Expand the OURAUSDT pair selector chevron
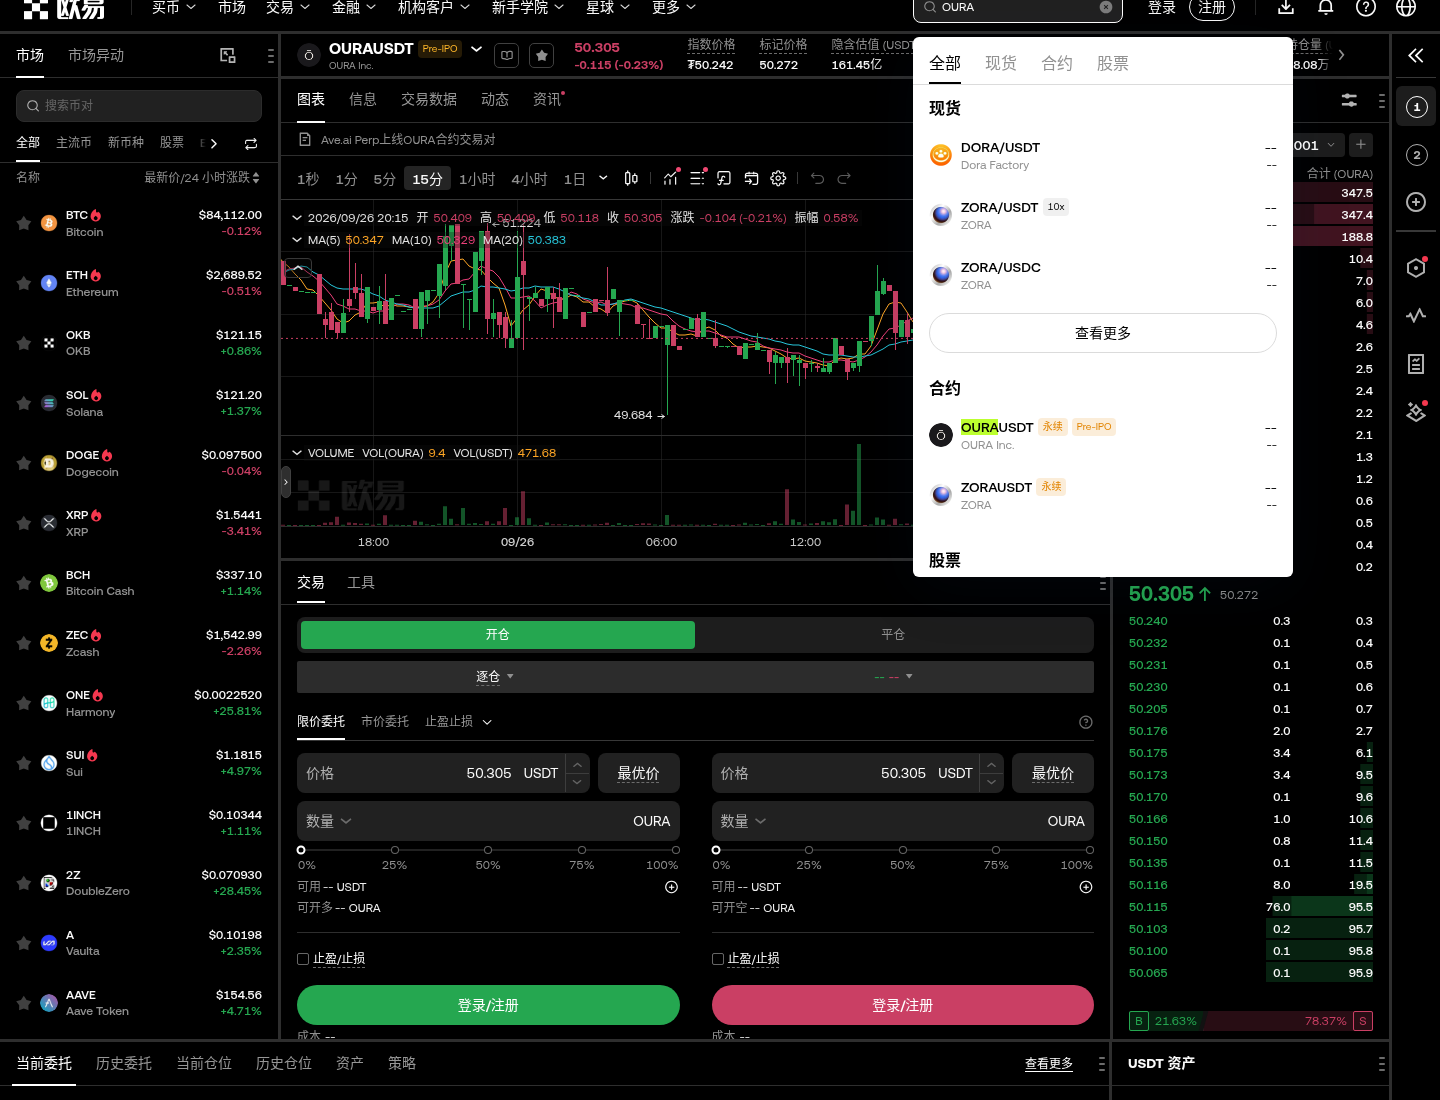Image resolution: width=1440 pixels, height=1100 pixels. pyautogui.click(x=477, y=49)
